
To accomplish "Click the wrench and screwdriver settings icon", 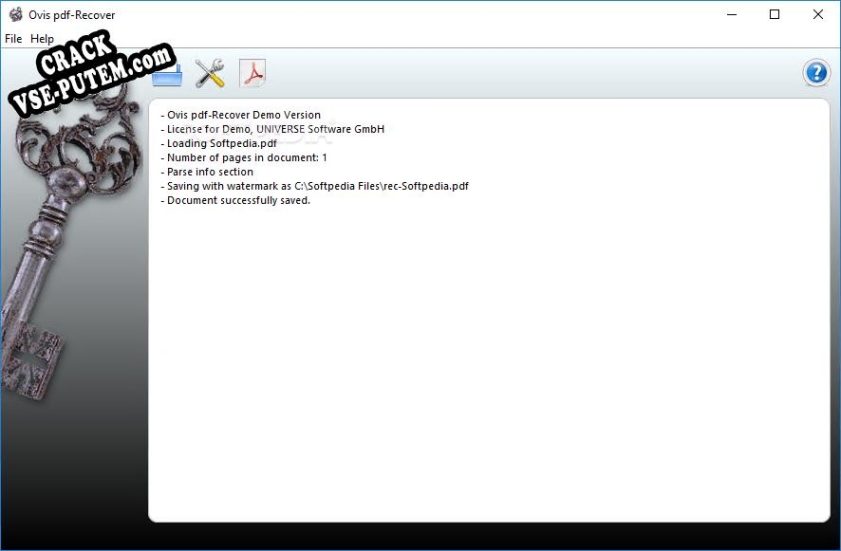I will pos(210,73).
